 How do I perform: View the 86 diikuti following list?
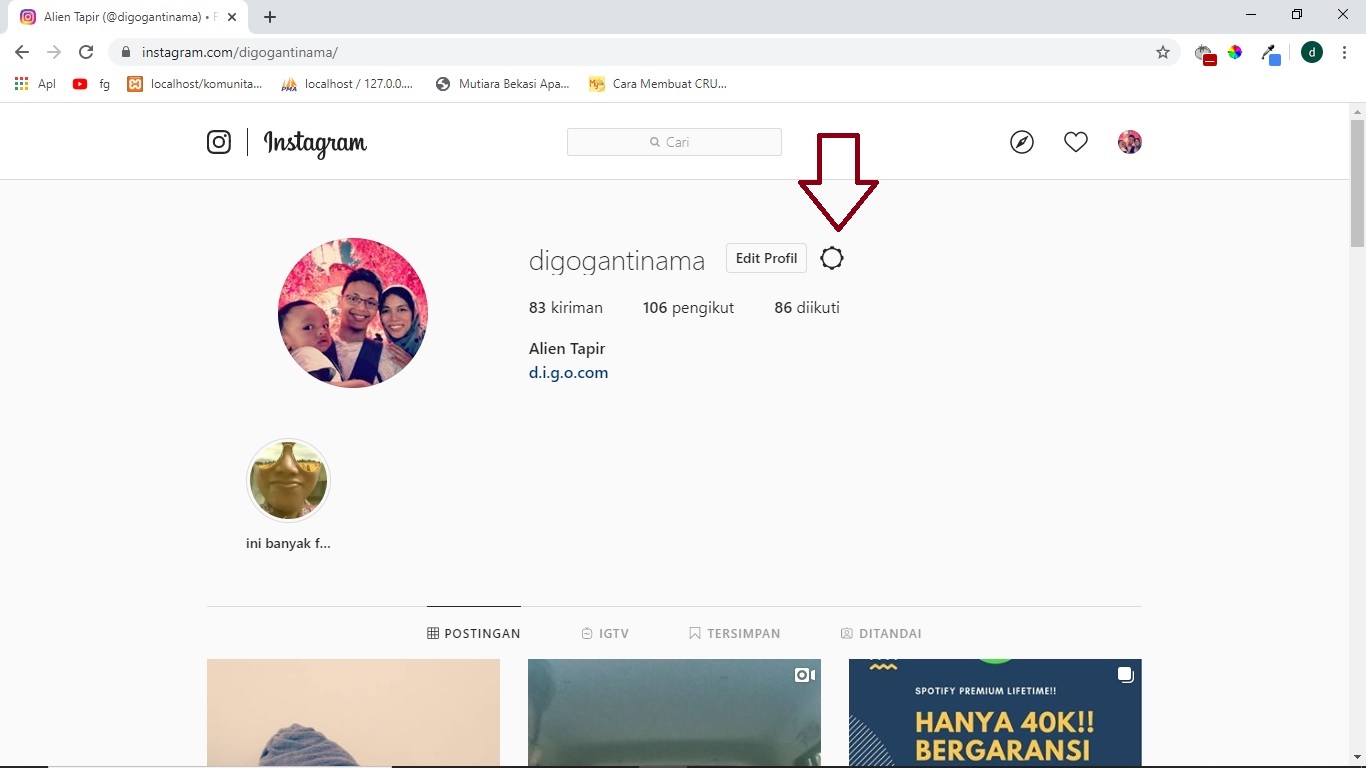806,308
